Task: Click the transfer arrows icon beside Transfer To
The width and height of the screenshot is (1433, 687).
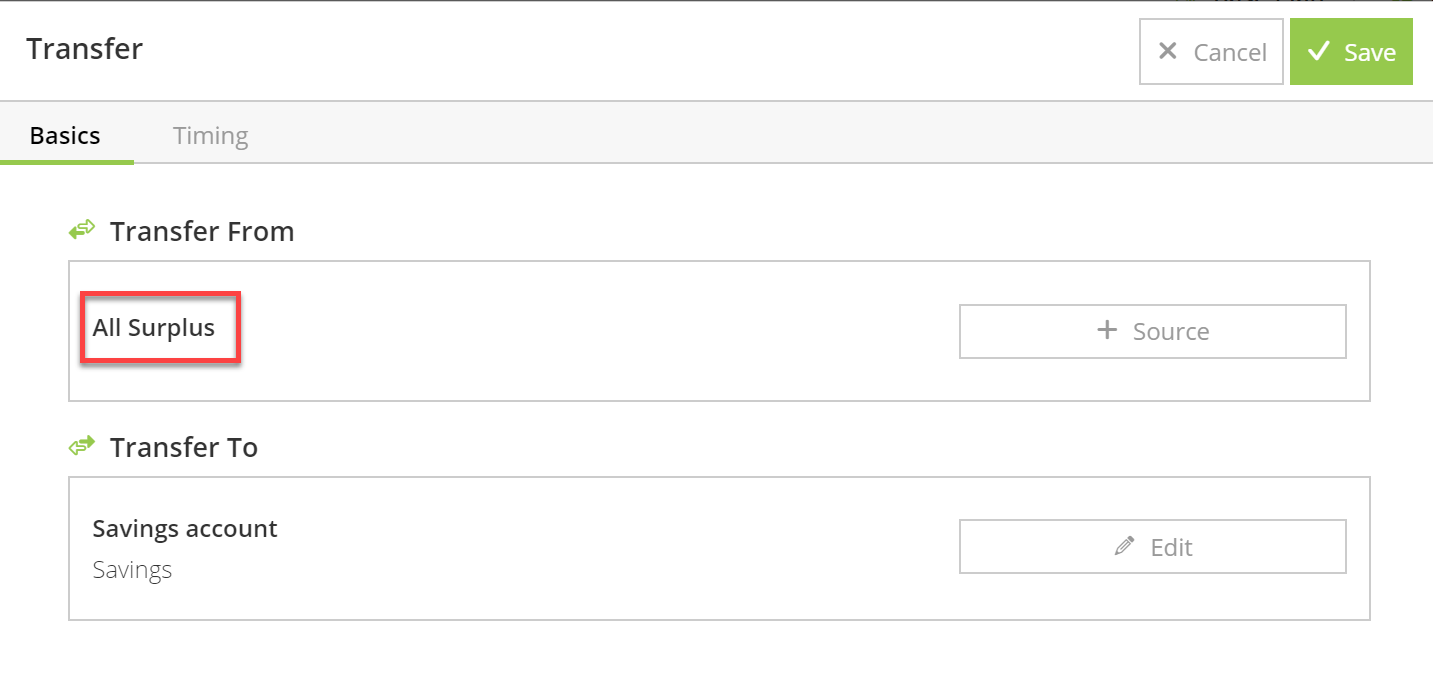Action: [81, 446]
